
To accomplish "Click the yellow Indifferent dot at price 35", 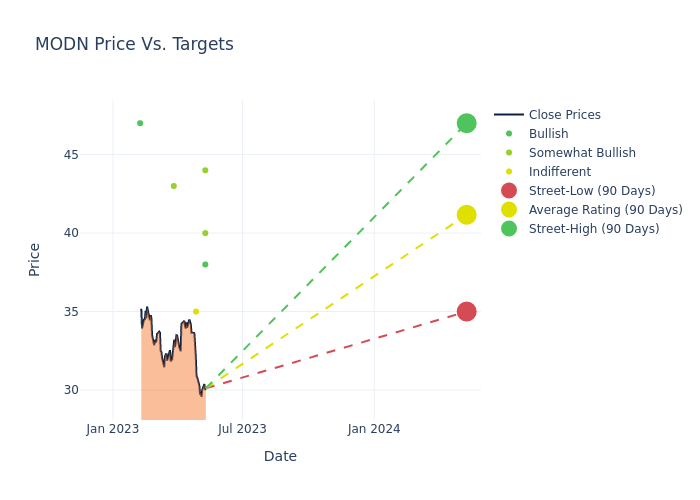I will click(x=196, y=311).
